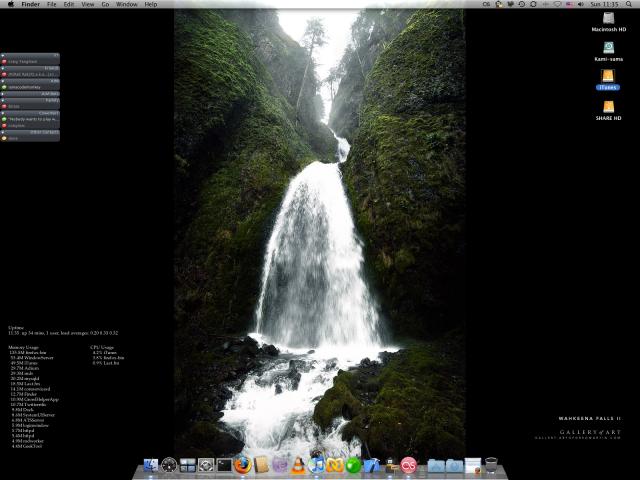Open iTunes from the Dock
This screenshot has width=640, height=480.
[x=317, y=465]
